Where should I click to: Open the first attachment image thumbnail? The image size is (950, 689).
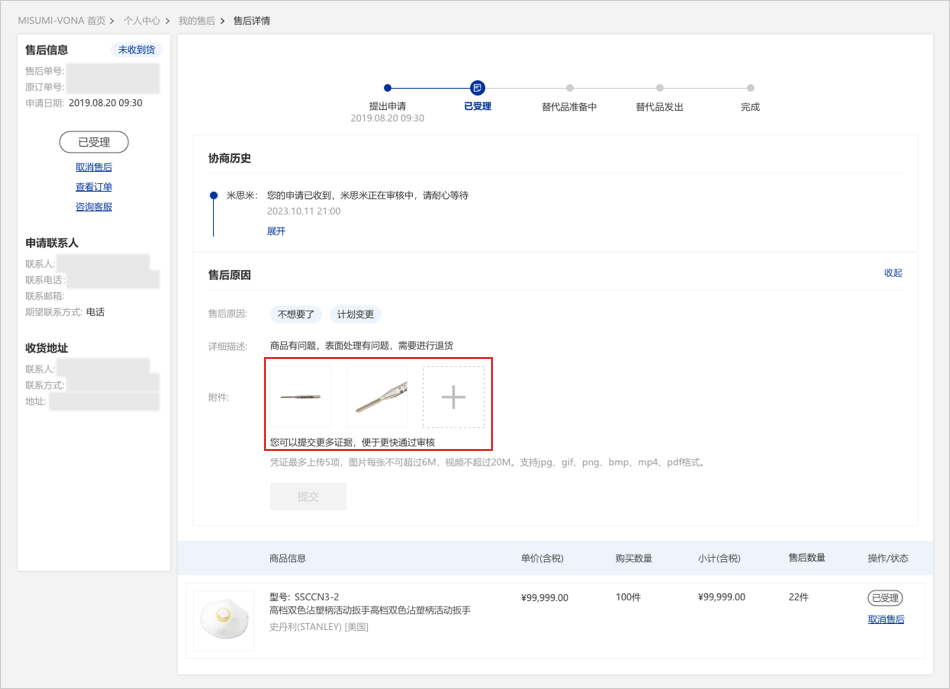coord(300,397)
